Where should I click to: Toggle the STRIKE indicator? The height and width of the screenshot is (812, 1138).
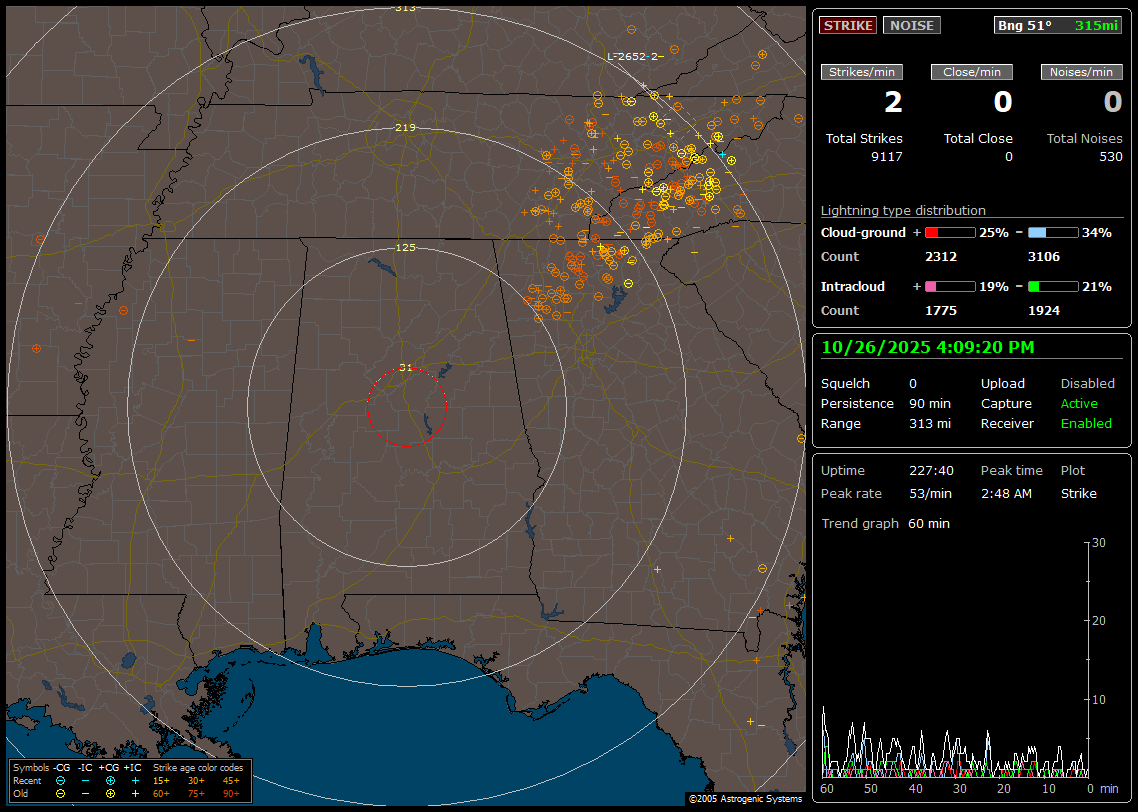pos(848,25)
